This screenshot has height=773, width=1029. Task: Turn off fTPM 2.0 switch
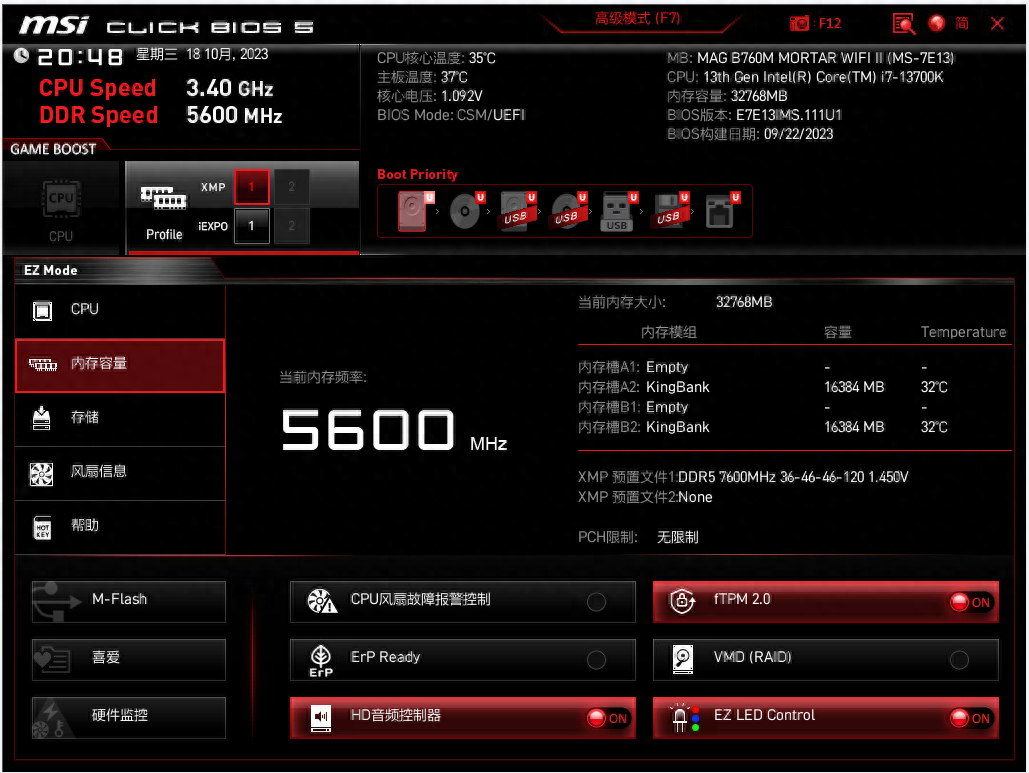click(x=970, y=602)
